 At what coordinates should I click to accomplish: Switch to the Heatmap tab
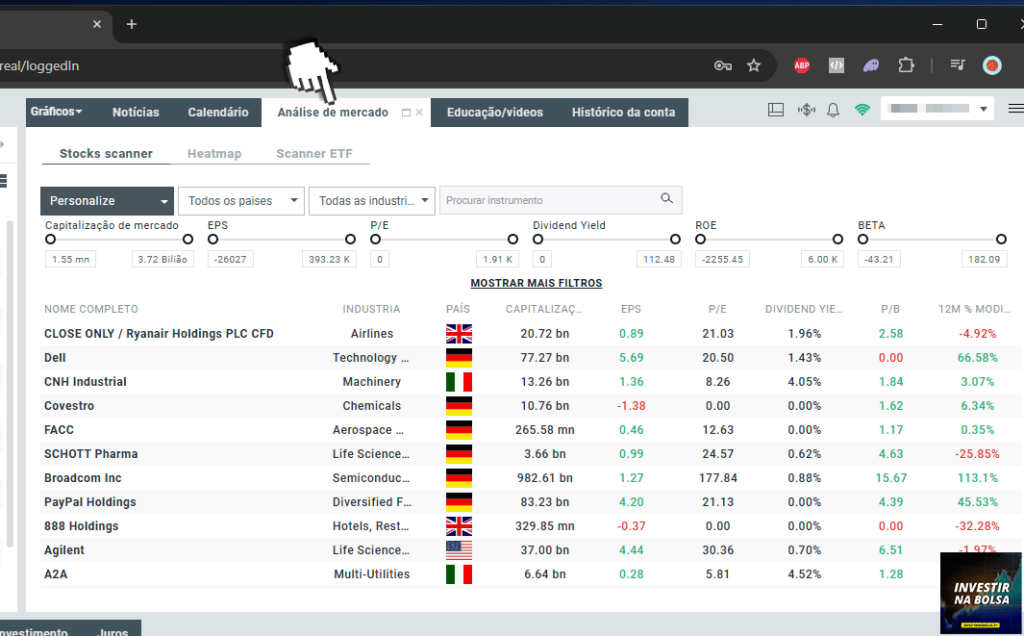[214, 153]
